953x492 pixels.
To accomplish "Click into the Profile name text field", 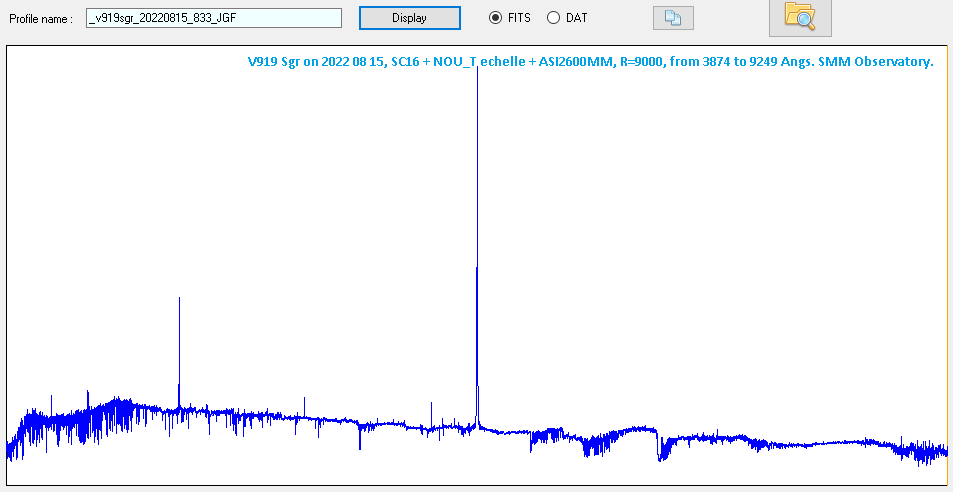I will click(213, 18).
